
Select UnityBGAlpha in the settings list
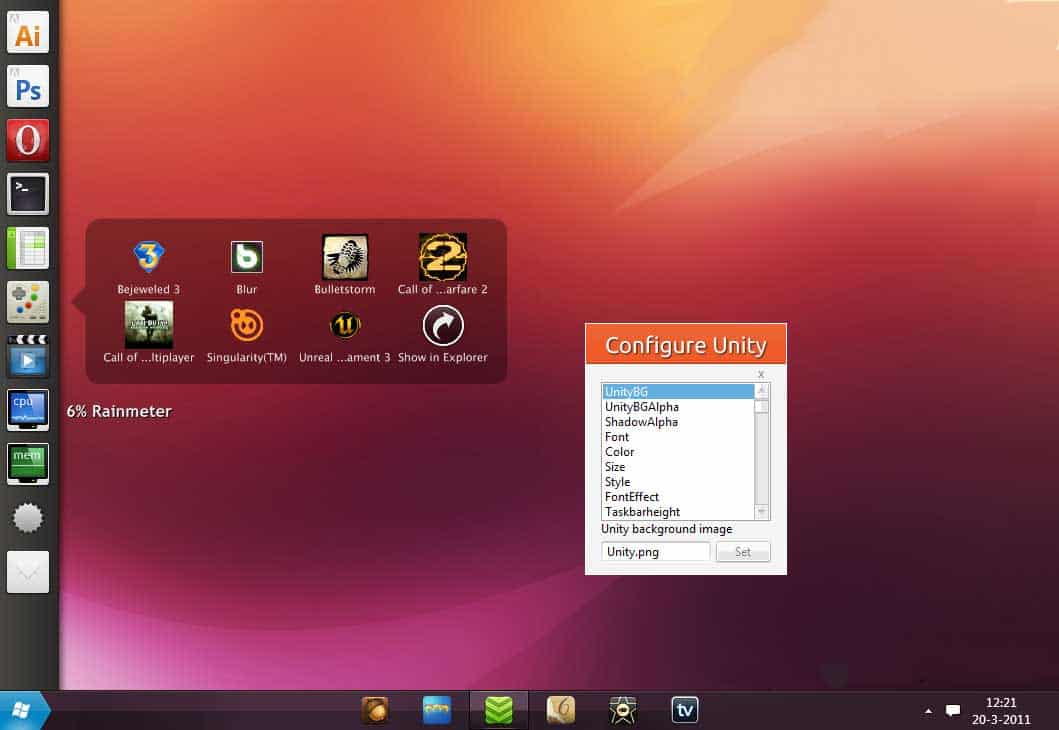(678, 407)
